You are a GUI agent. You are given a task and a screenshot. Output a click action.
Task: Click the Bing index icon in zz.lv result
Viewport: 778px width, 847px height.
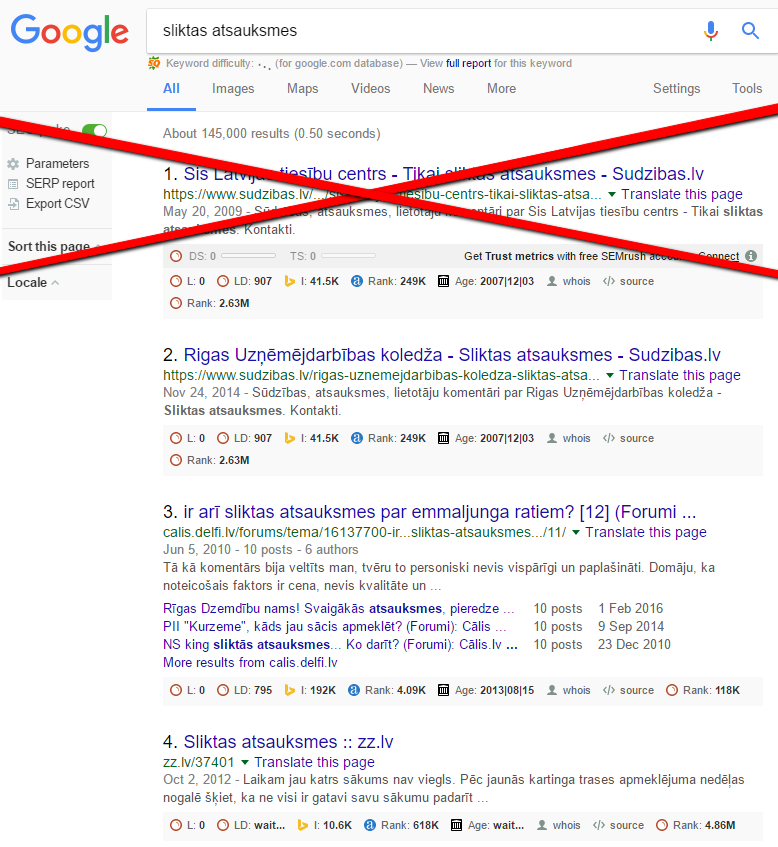303,825
